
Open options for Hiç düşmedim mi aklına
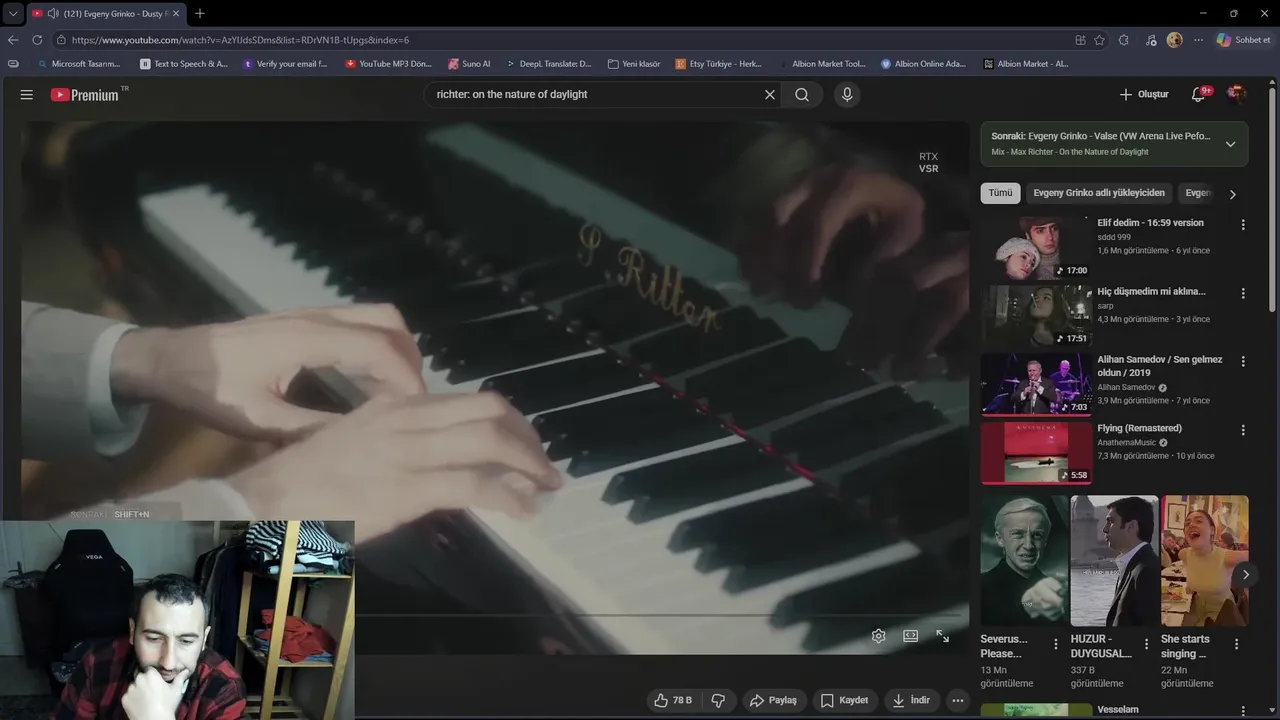click(x=1243, y=293)
